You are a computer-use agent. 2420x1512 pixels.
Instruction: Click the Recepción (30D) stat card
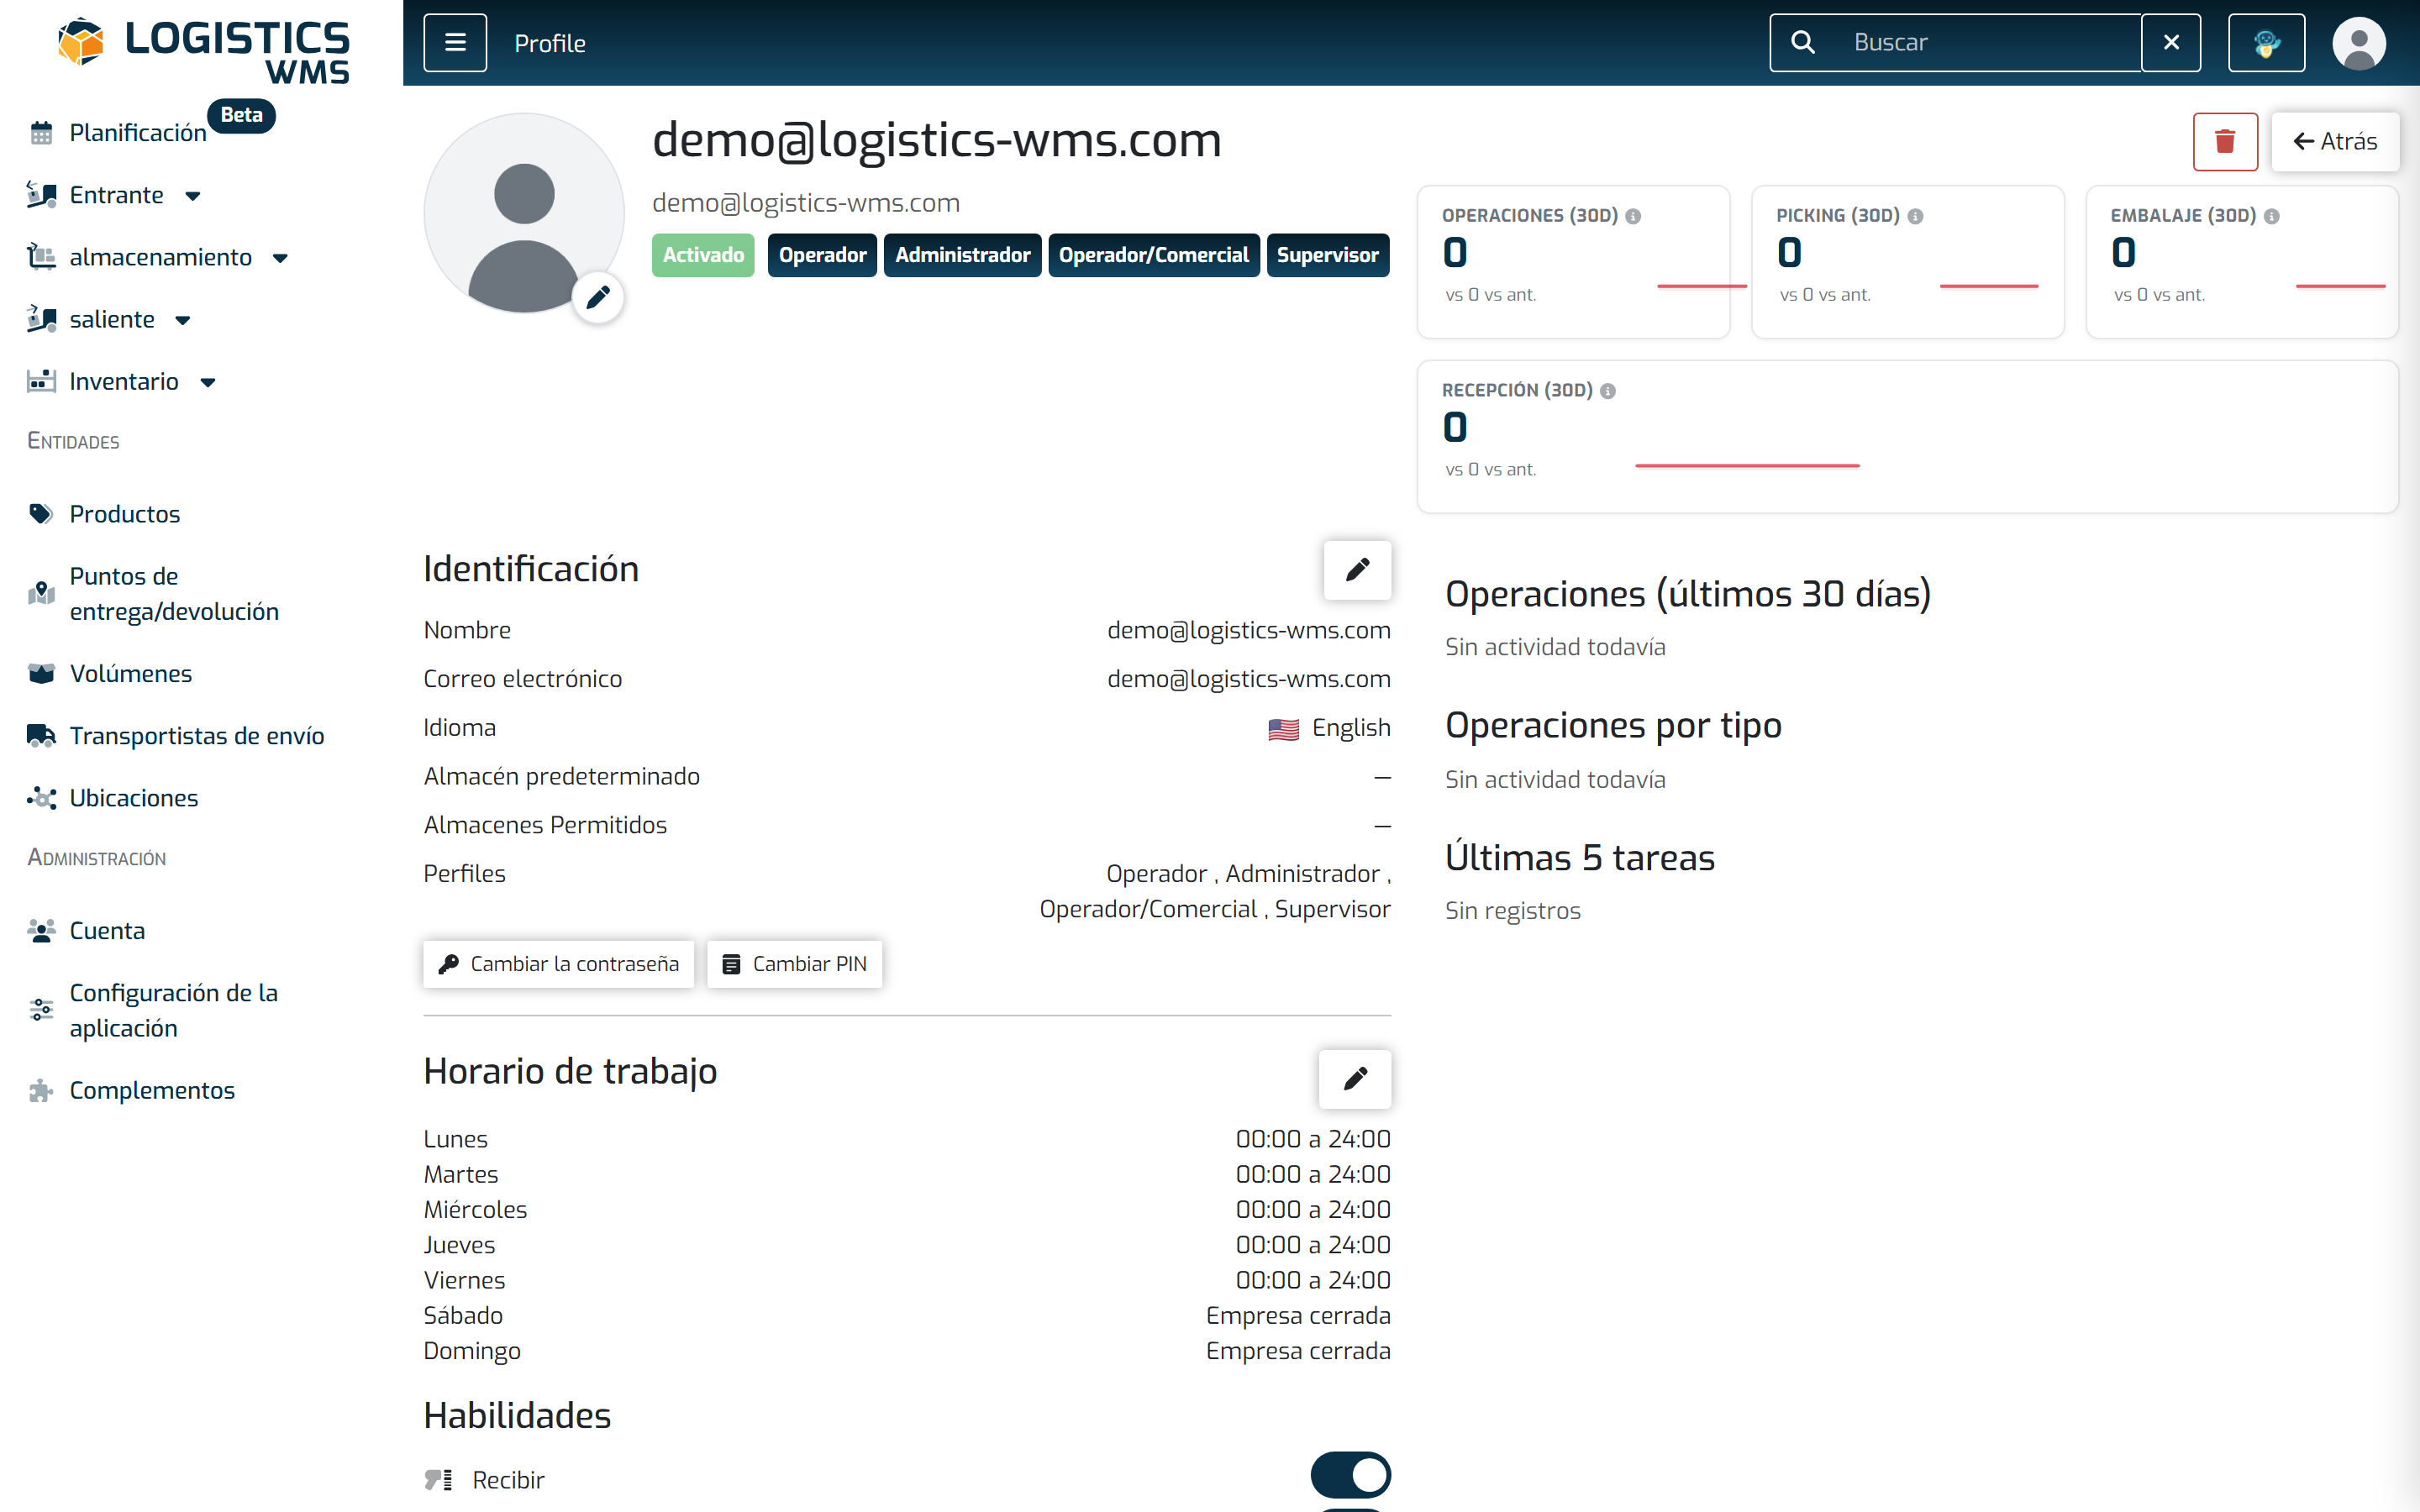pos(1907,437)
